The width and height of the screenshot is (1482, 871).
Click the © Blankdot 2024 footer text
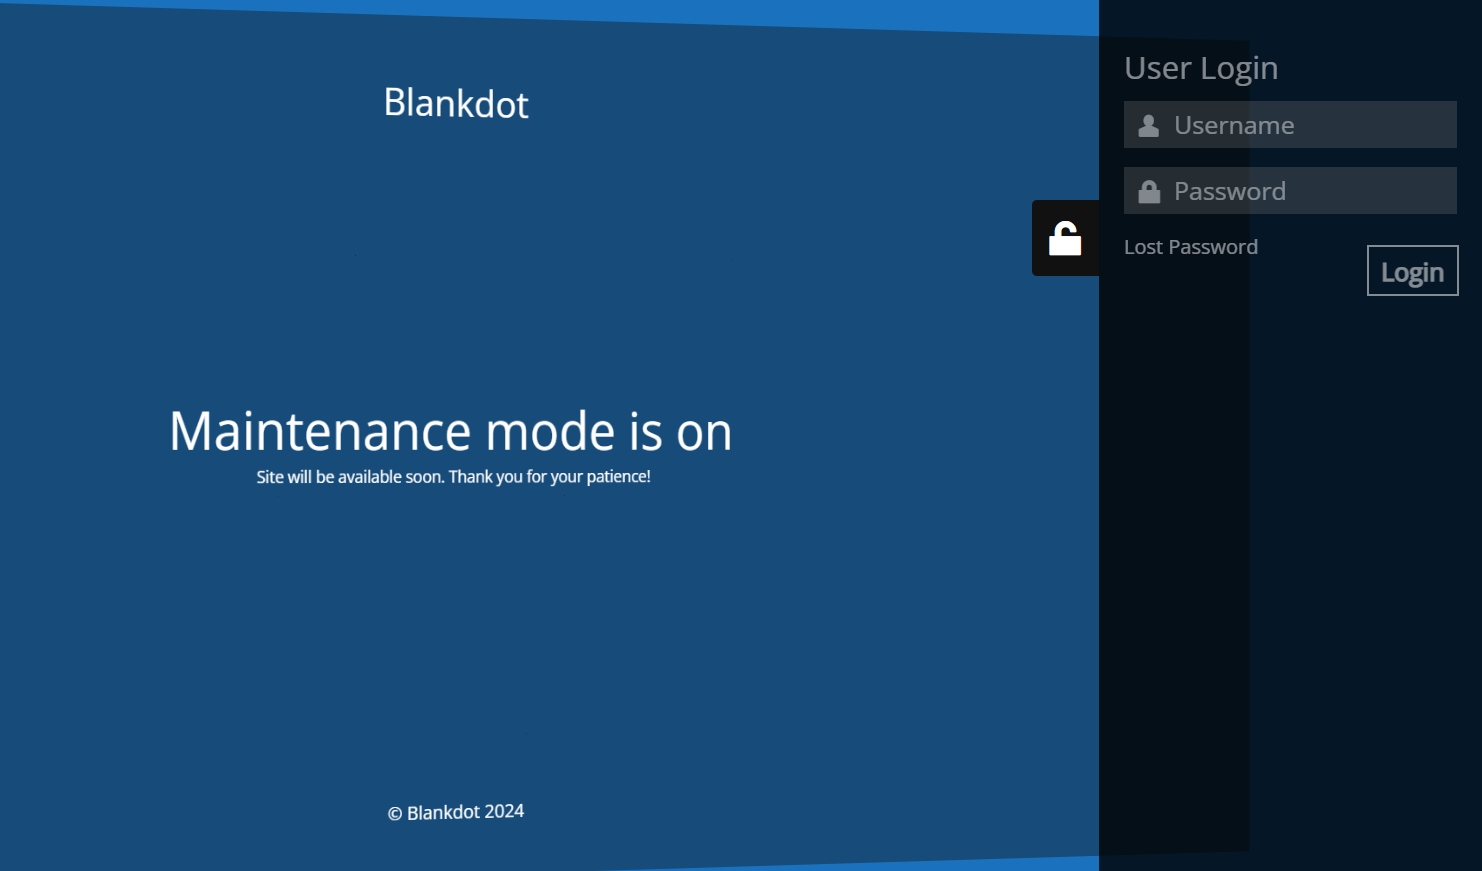click(456, 812)
